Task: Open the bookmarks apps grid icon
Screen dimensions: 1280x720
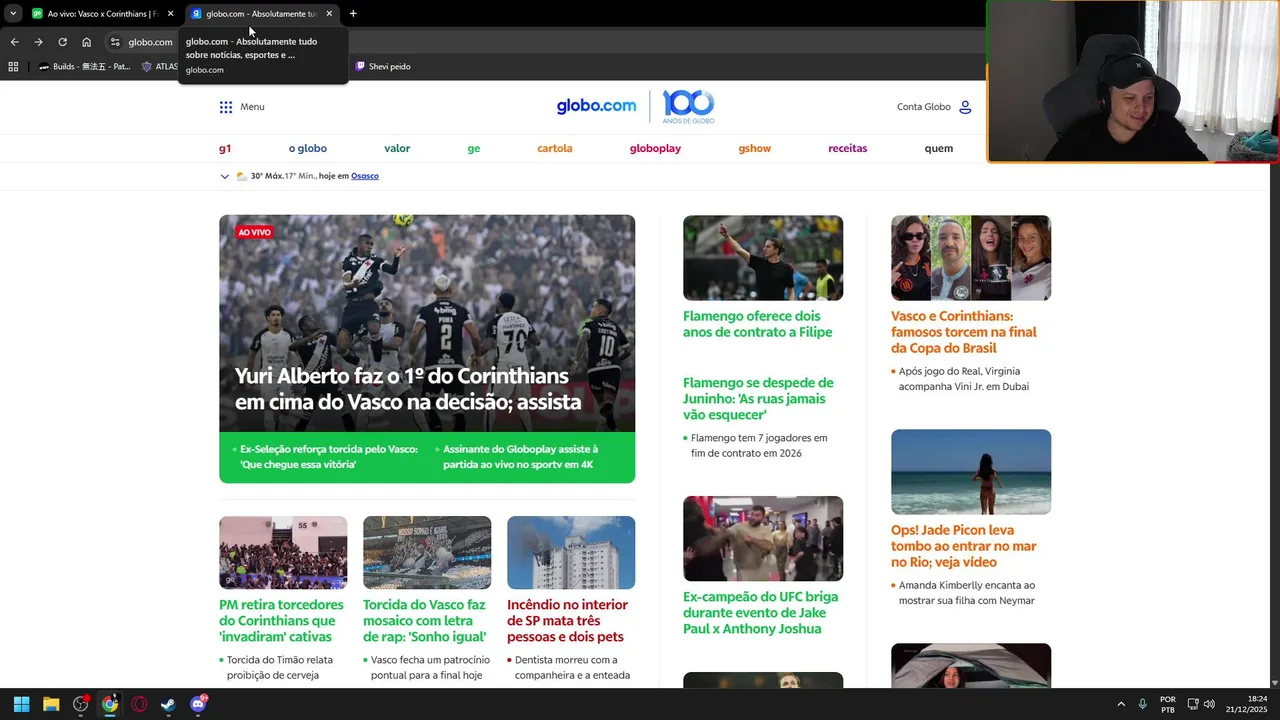Action: point(13,67)
